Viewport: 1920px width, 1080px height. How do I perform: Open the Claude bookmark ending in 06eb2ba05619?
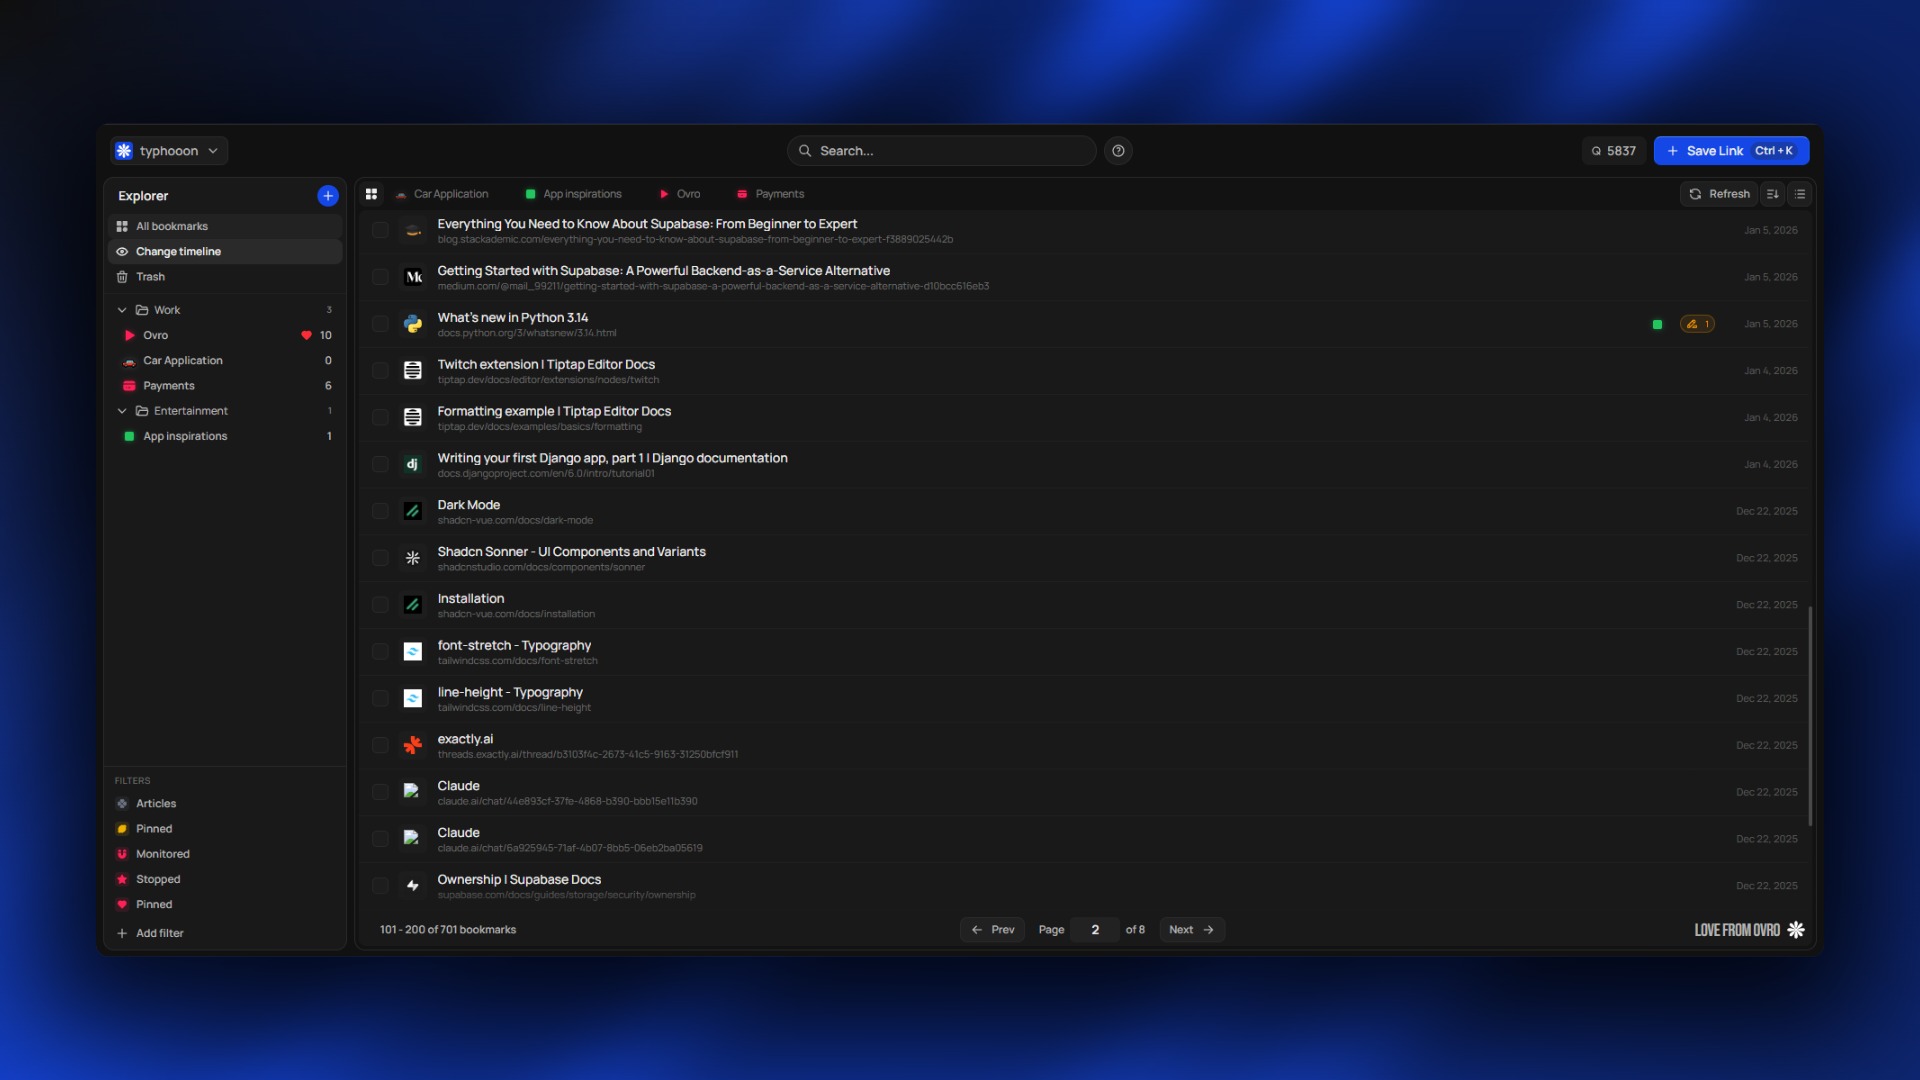coord(1085,839)
